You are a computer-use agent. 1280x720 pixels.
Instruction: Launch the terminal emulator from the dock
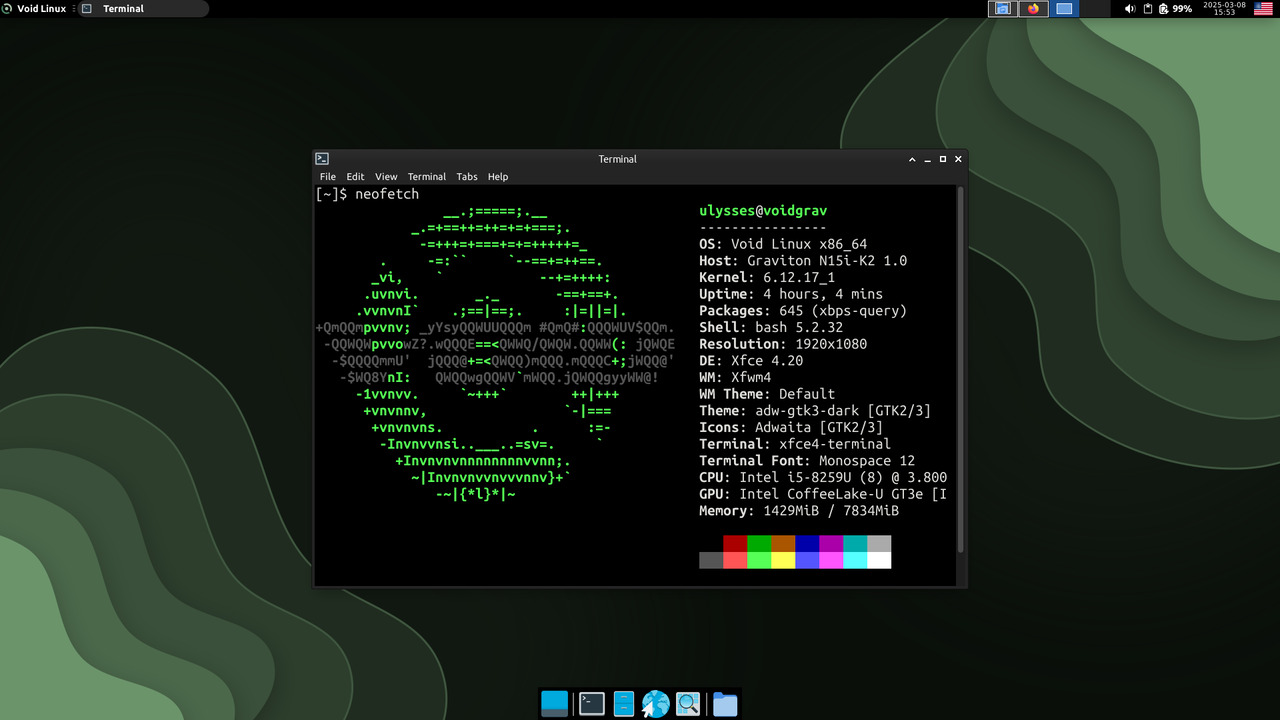(x=592, y=704)
